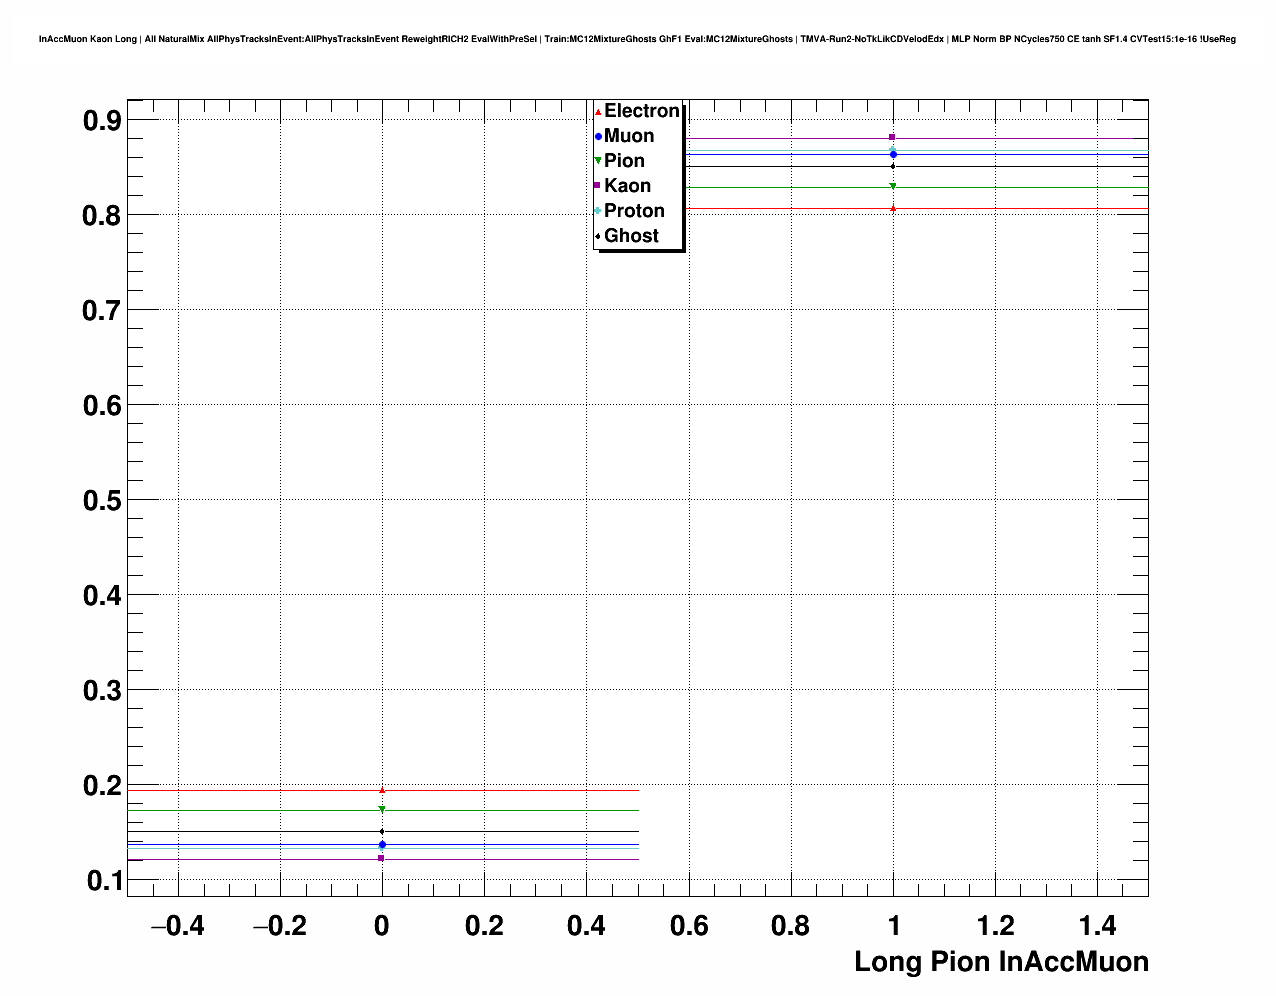Click the blue Muon circle marker in legend

[598, 136]
